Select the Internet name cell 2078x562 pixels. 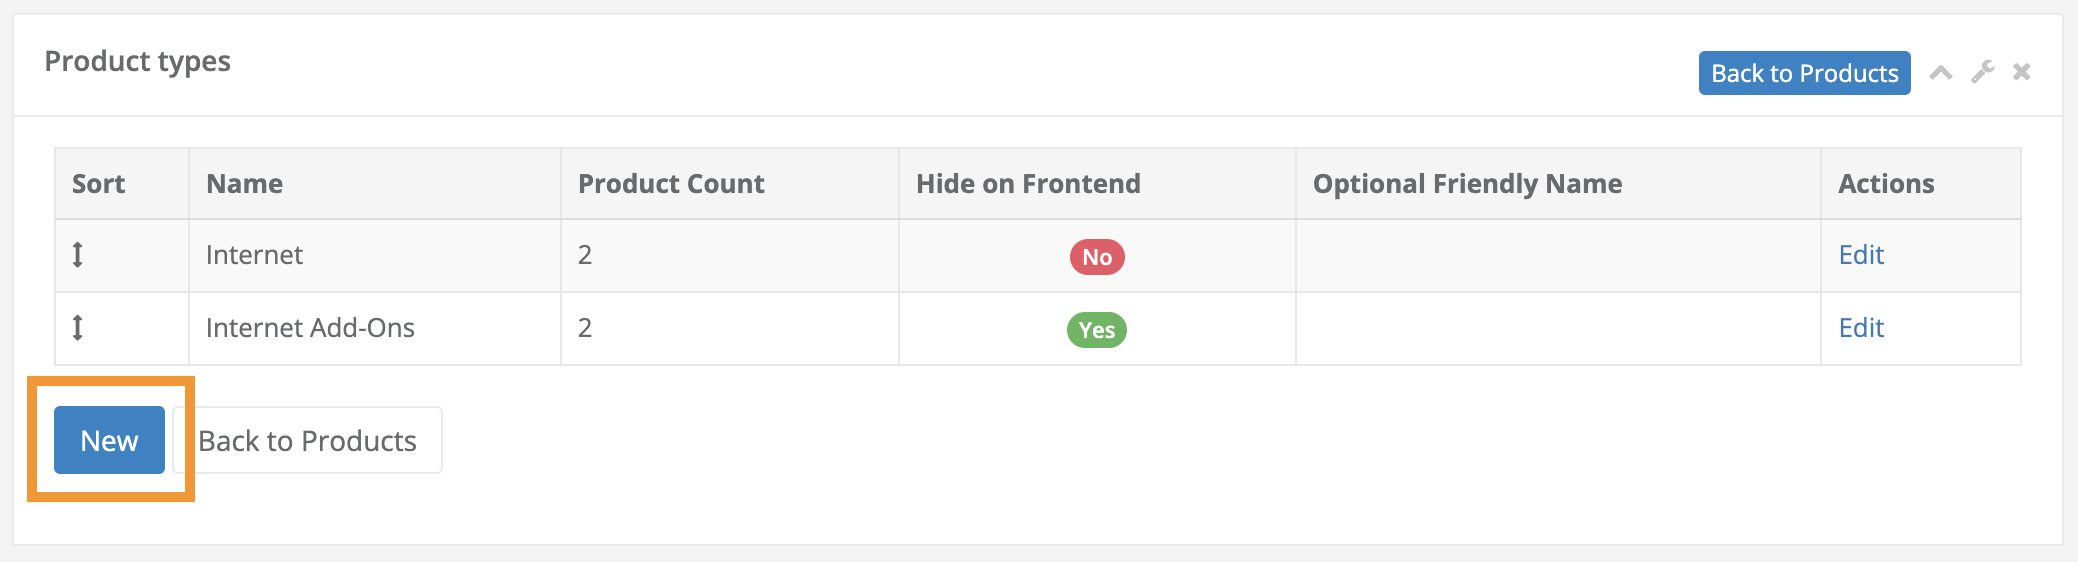click(254, 255)
